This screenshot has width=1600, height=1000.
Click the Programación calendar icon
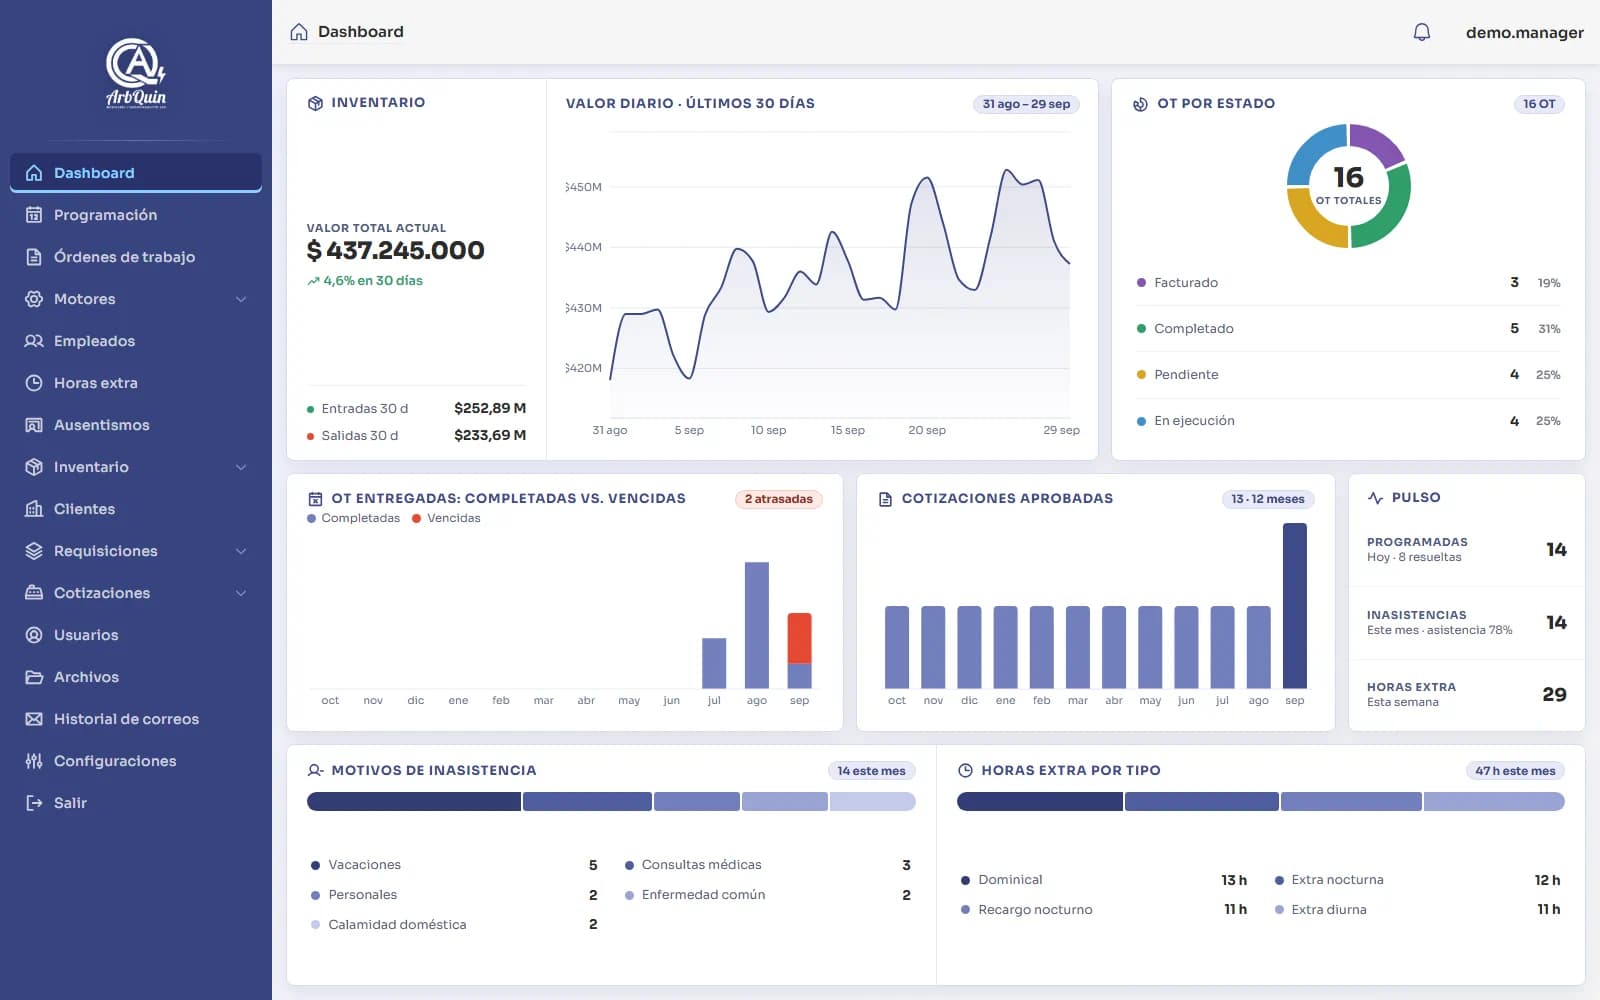[x=34, y=215]
